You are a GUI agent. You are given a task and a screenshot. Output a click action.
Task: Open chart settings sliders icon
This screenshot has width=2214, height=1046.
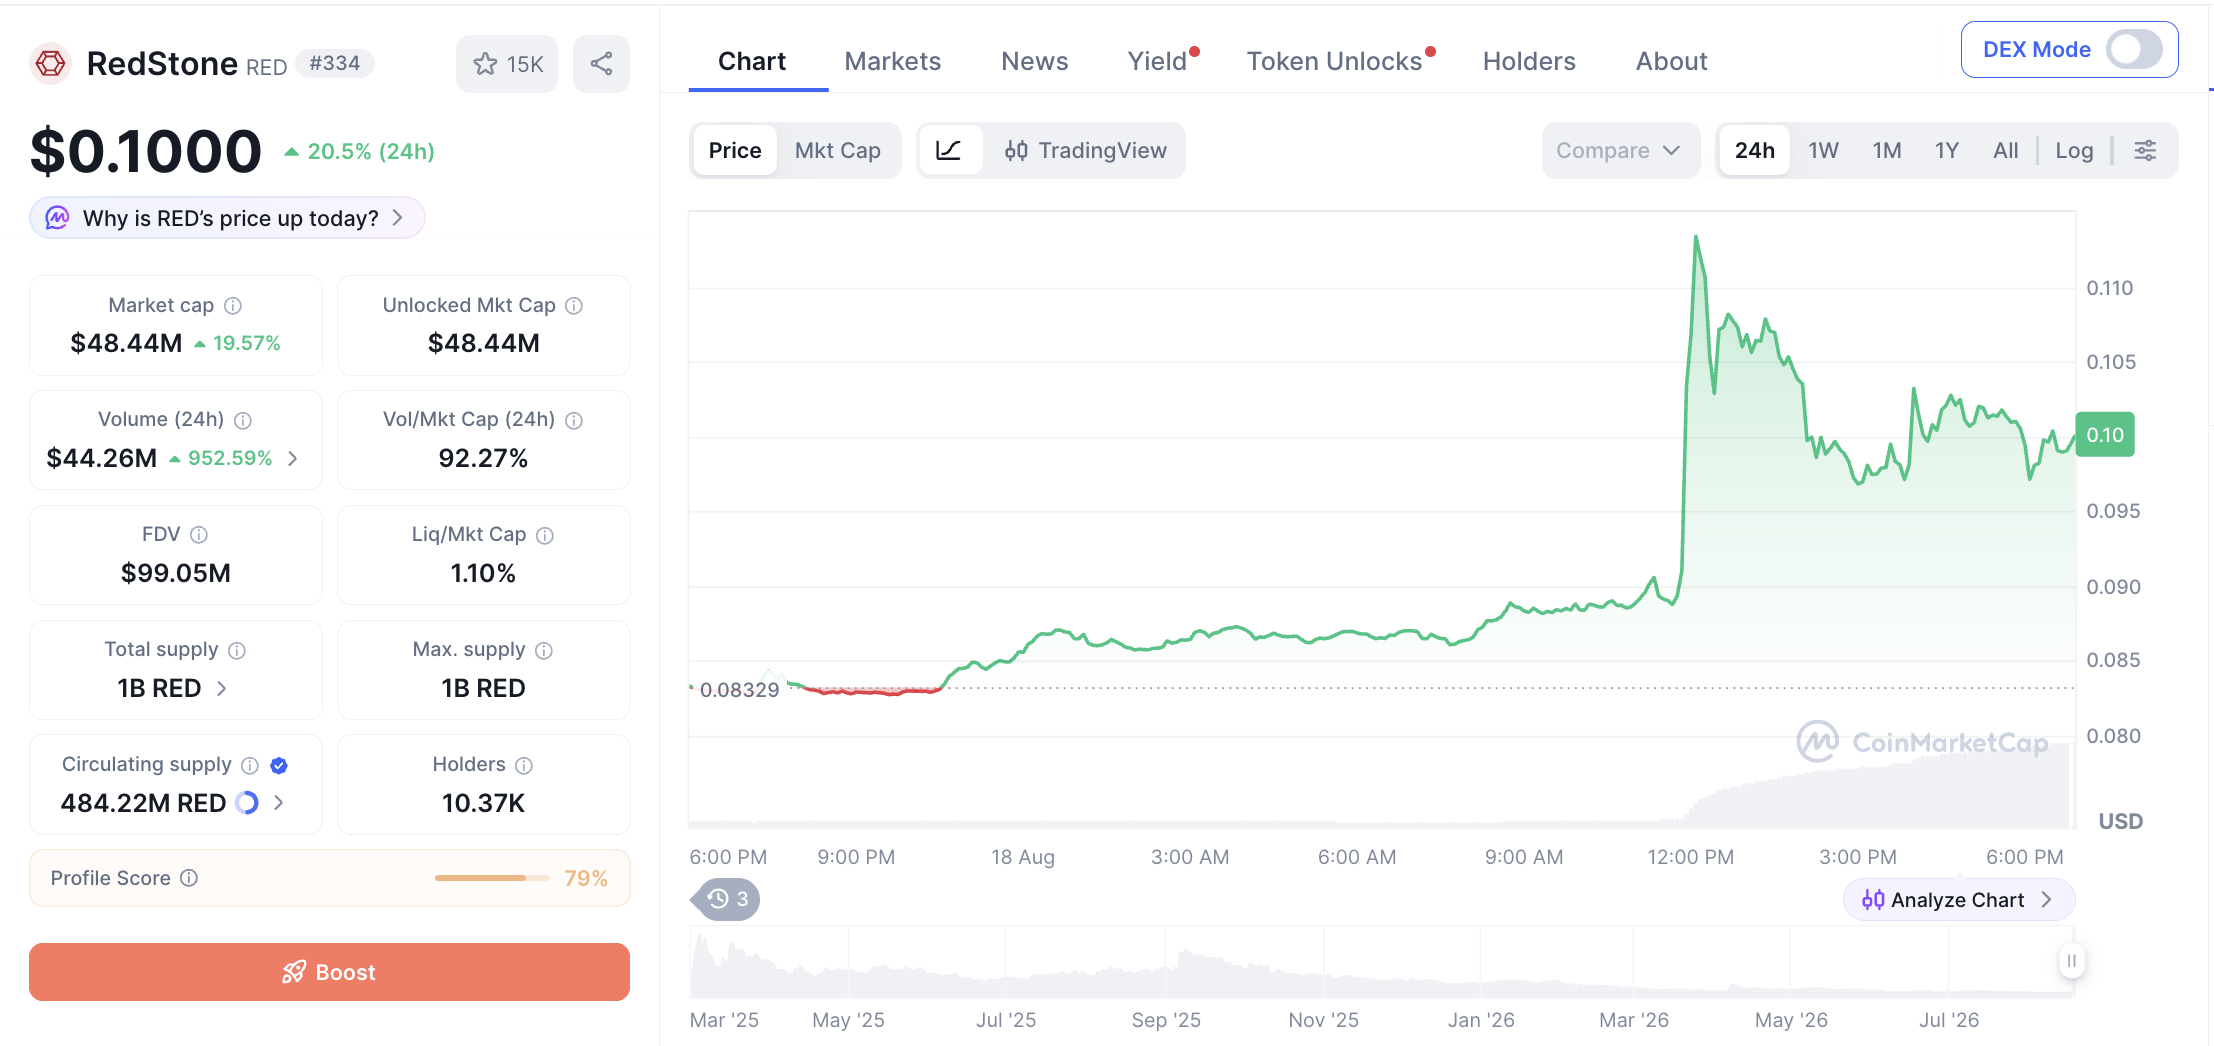tap(2145, 150)
